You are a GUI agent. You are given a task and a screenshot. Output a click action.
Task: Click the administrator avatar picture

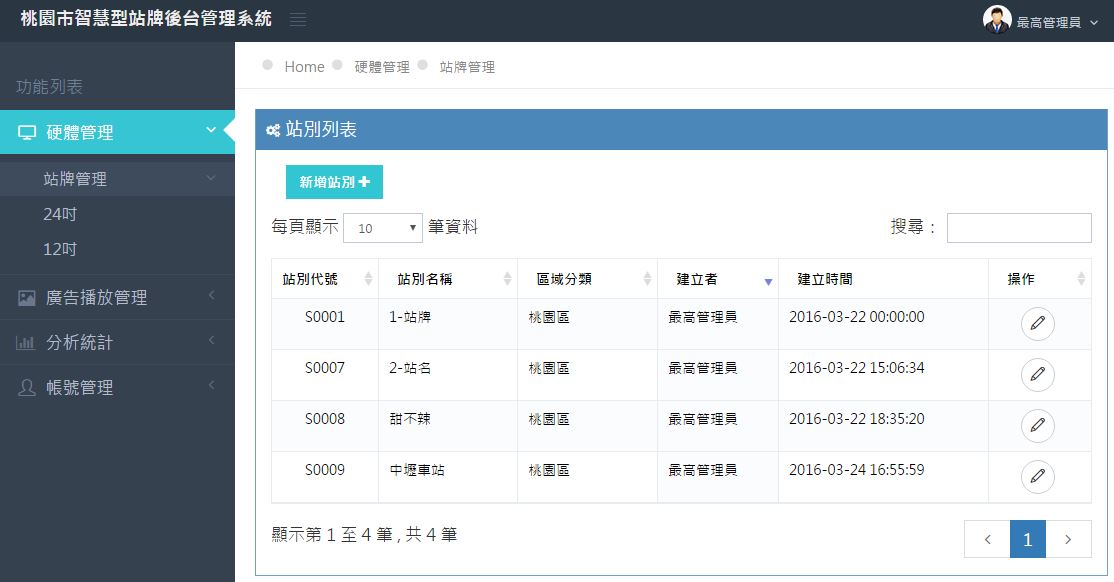997,20
